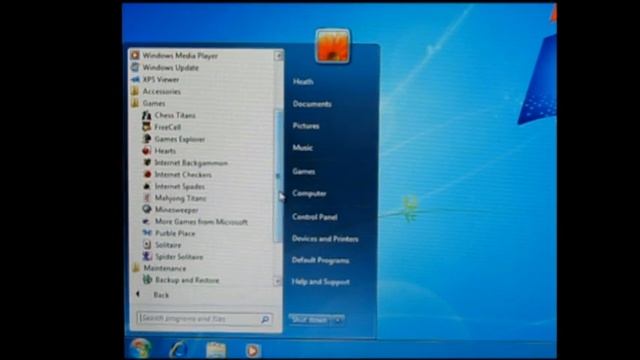Select the XPS Viewer text entry
640x360 pixels.
pyautogui.click(x=161, y=80)
